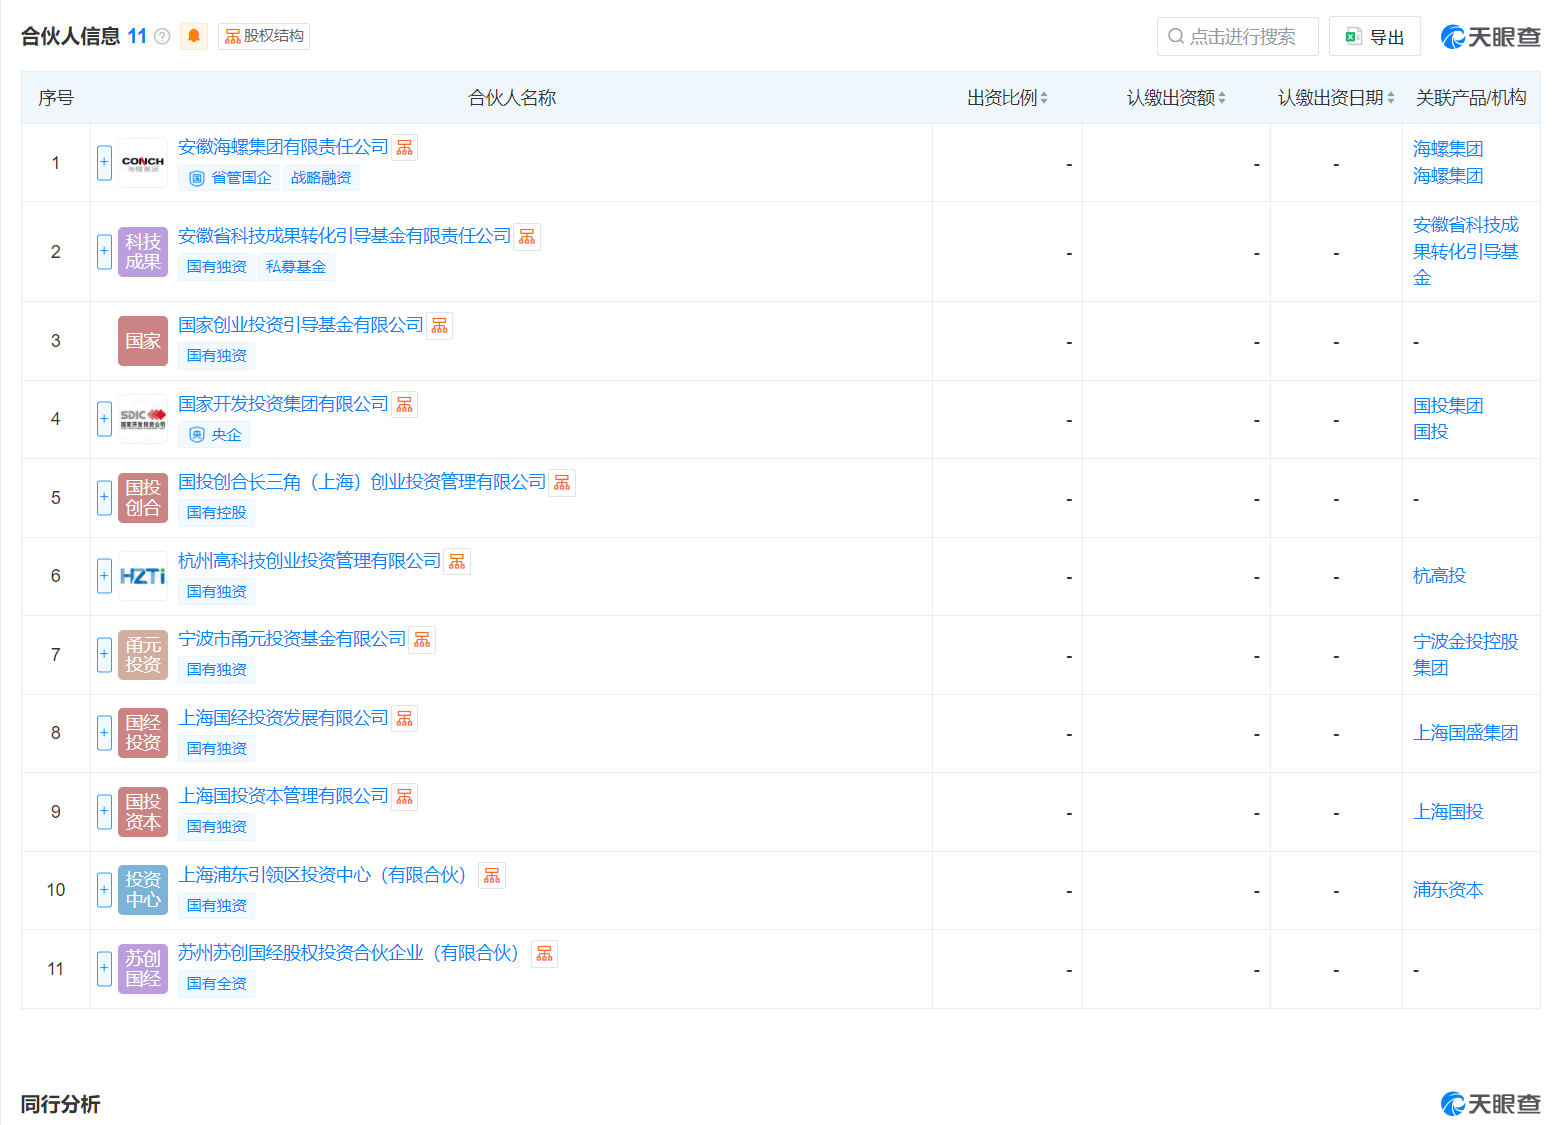1559x1125 pixels.
Task: Click the 投资中心 blue logo tile
Action: coord(143,890)
